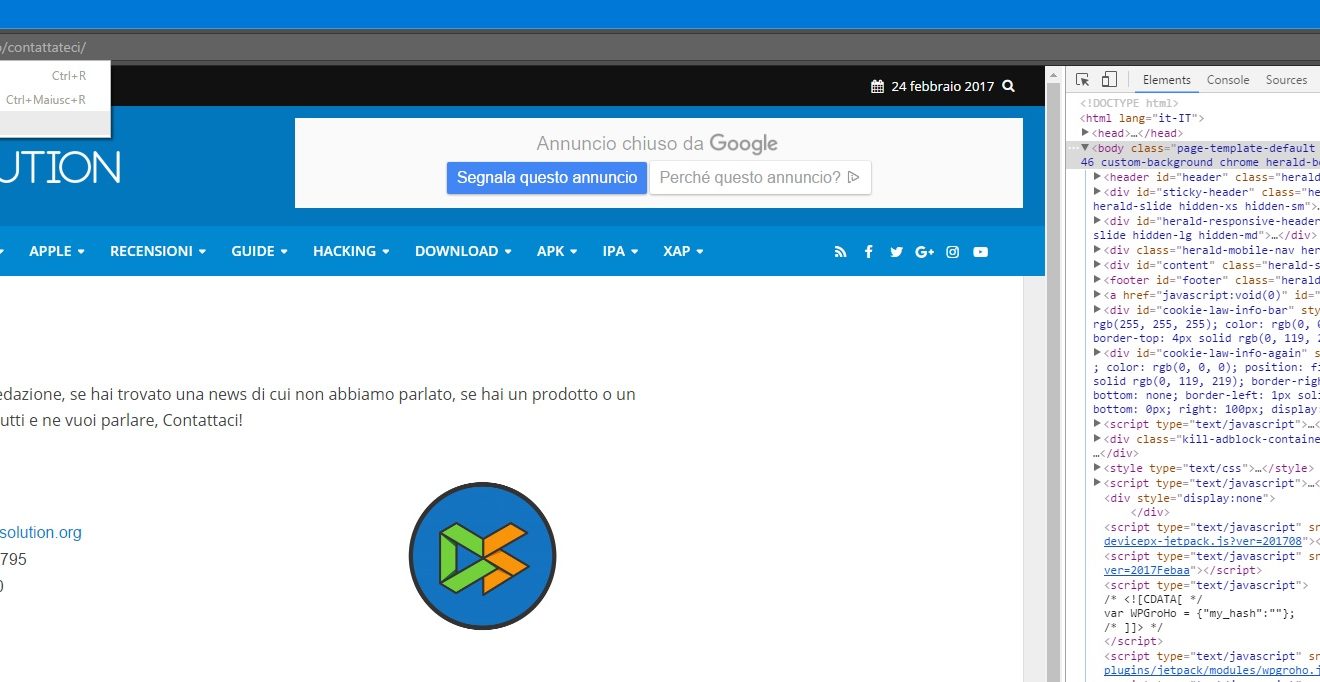Select the div style="display:none" line

[1190, 498]
